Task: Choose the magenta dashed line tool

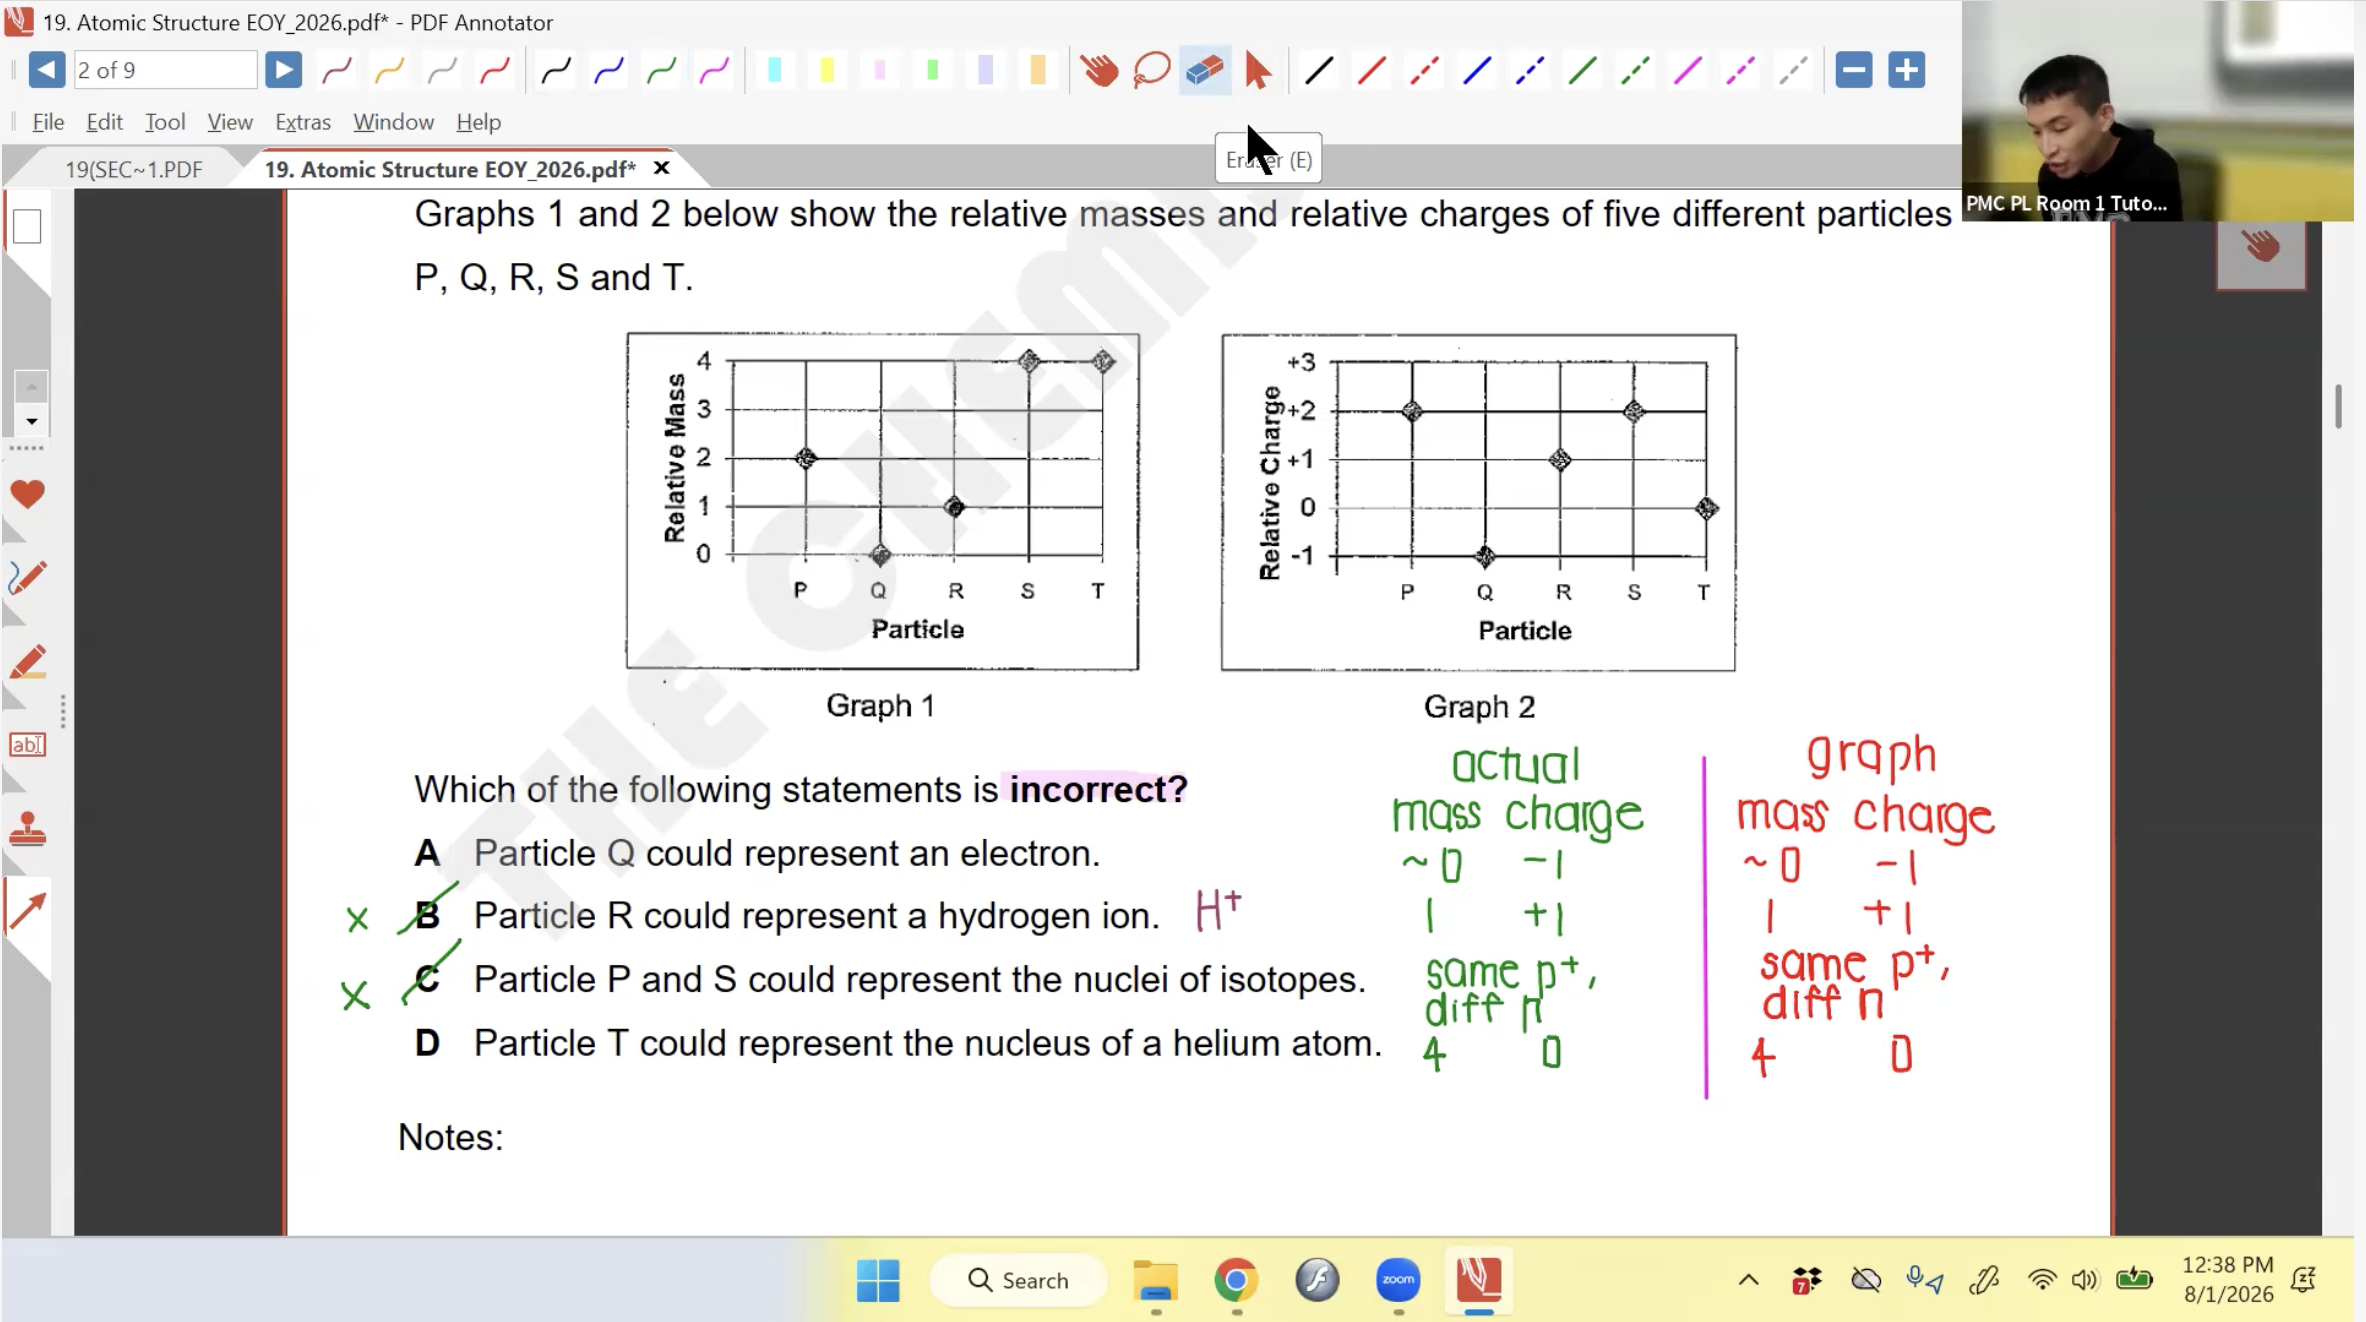Action: tap(1741, 70)
